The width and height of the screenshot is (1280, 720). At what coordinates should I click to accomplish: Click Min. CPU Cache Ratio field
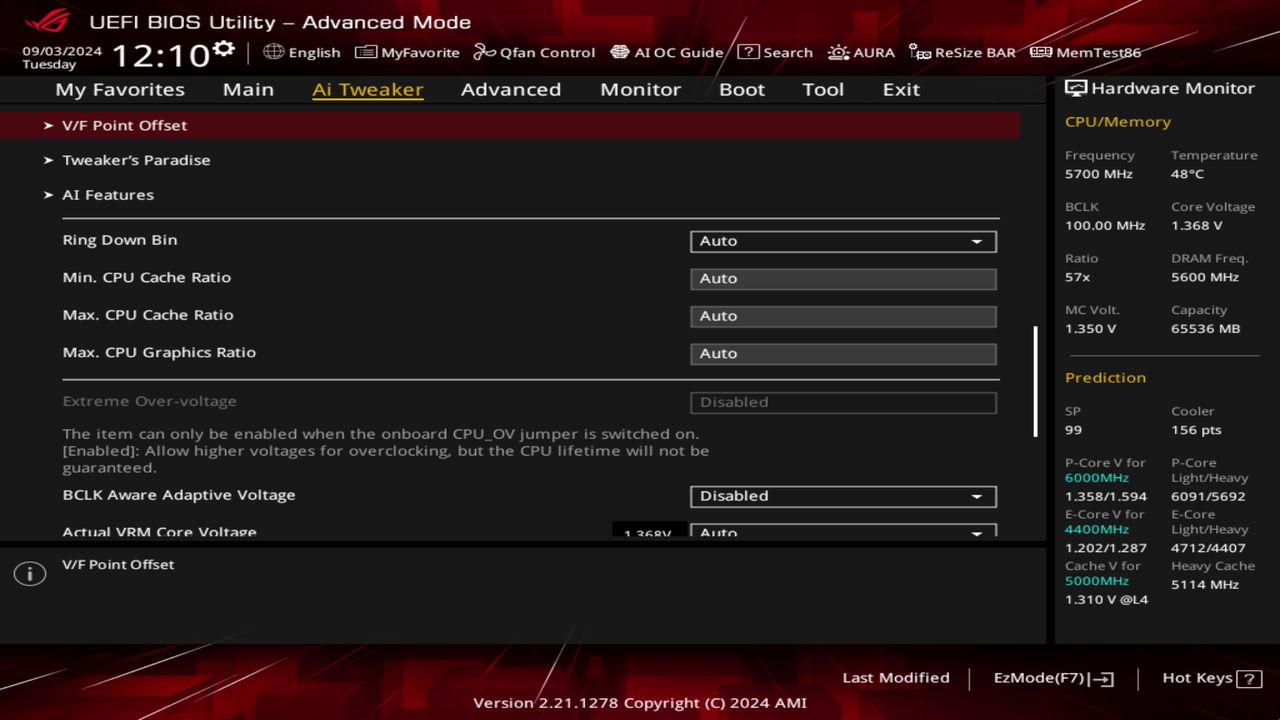coord(843,278)
